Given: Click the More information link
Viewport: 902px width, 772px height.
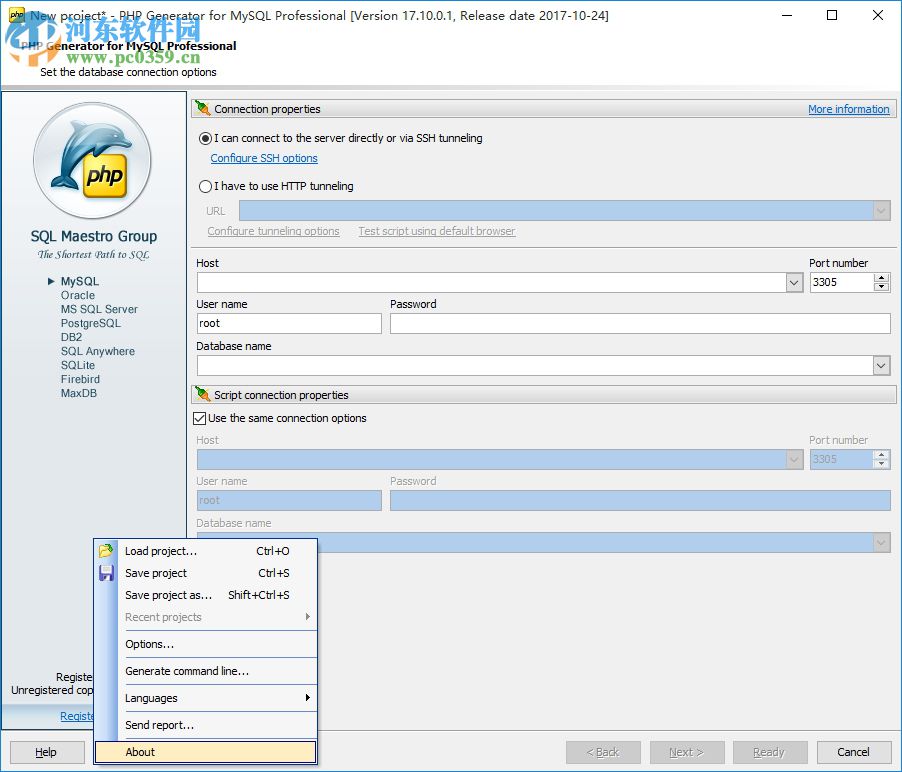Looking at the screenshot, I should click(848, 109).
